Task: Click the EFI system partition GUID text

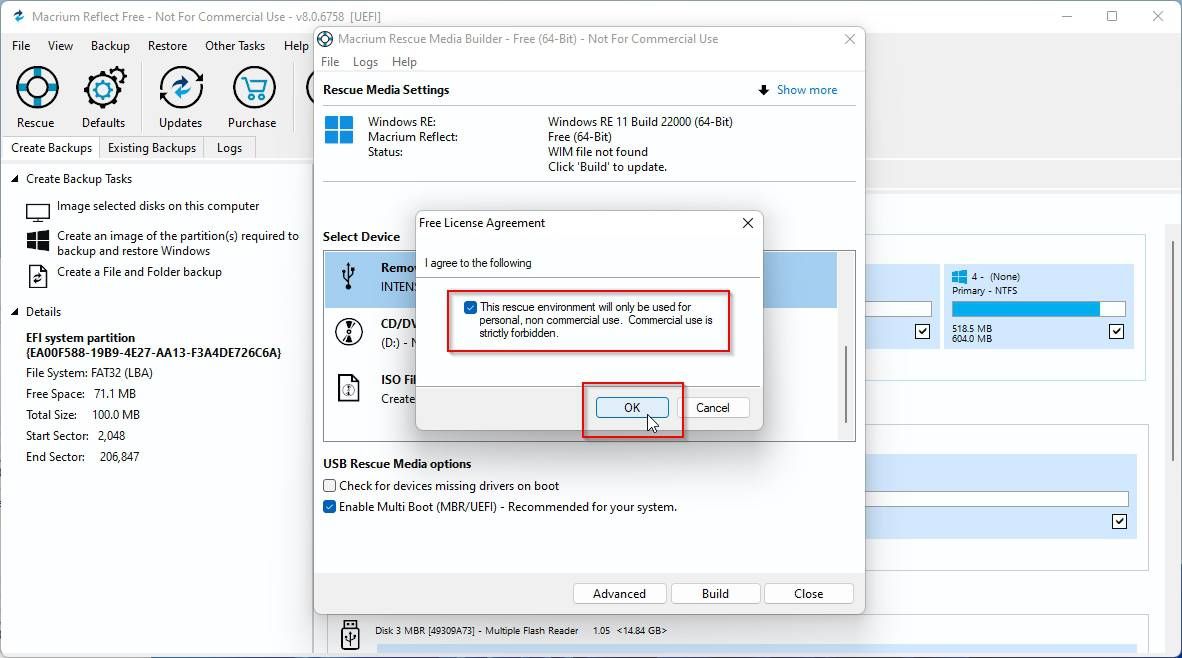Action: click(x=153, y=353)
